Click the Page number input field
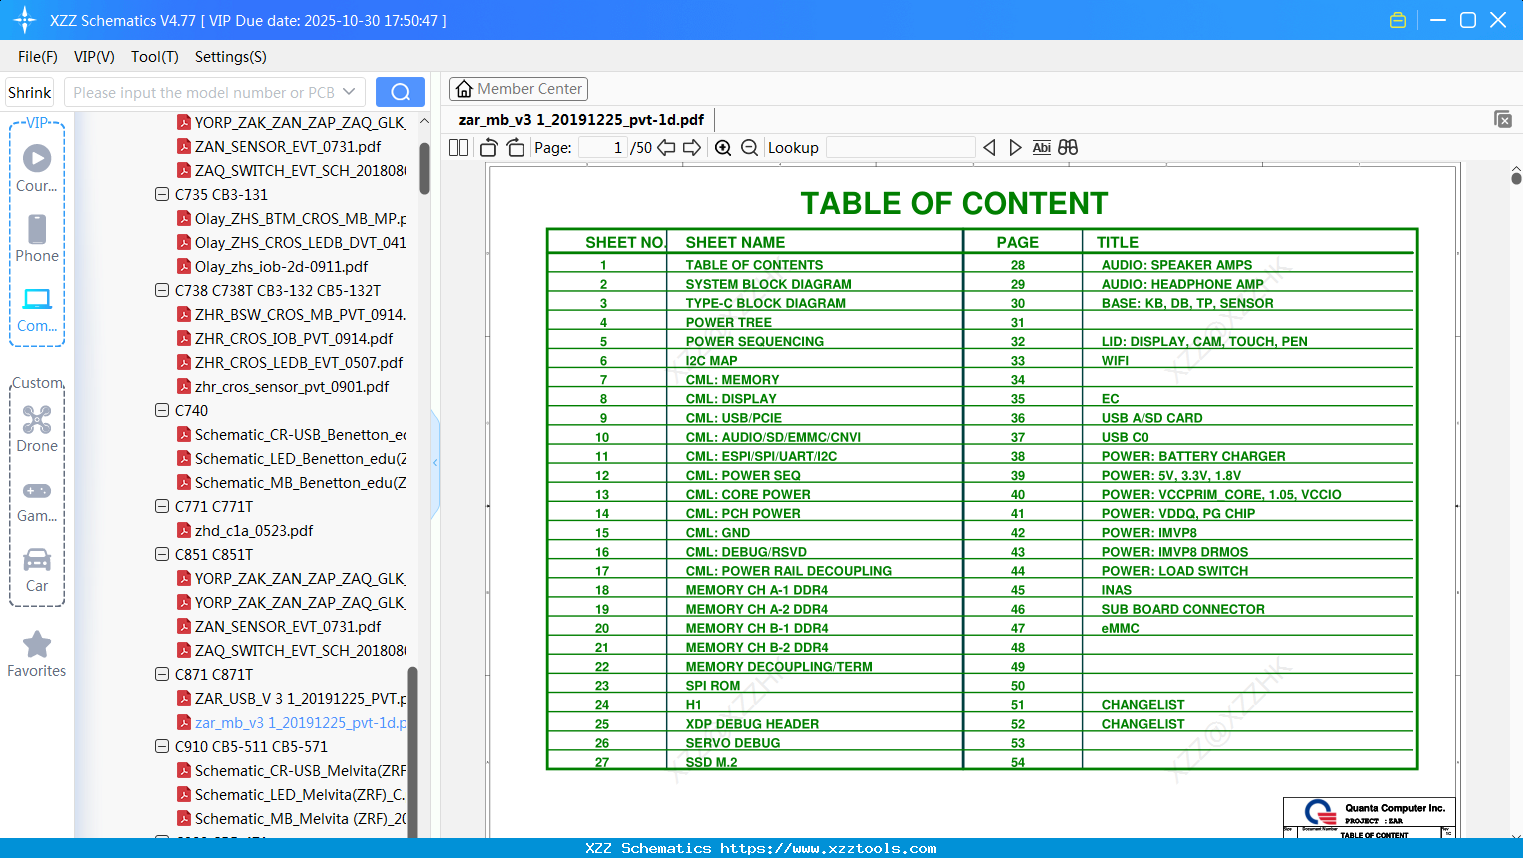The height and width of the screenshot is (858, 1523). coord(603,148)
